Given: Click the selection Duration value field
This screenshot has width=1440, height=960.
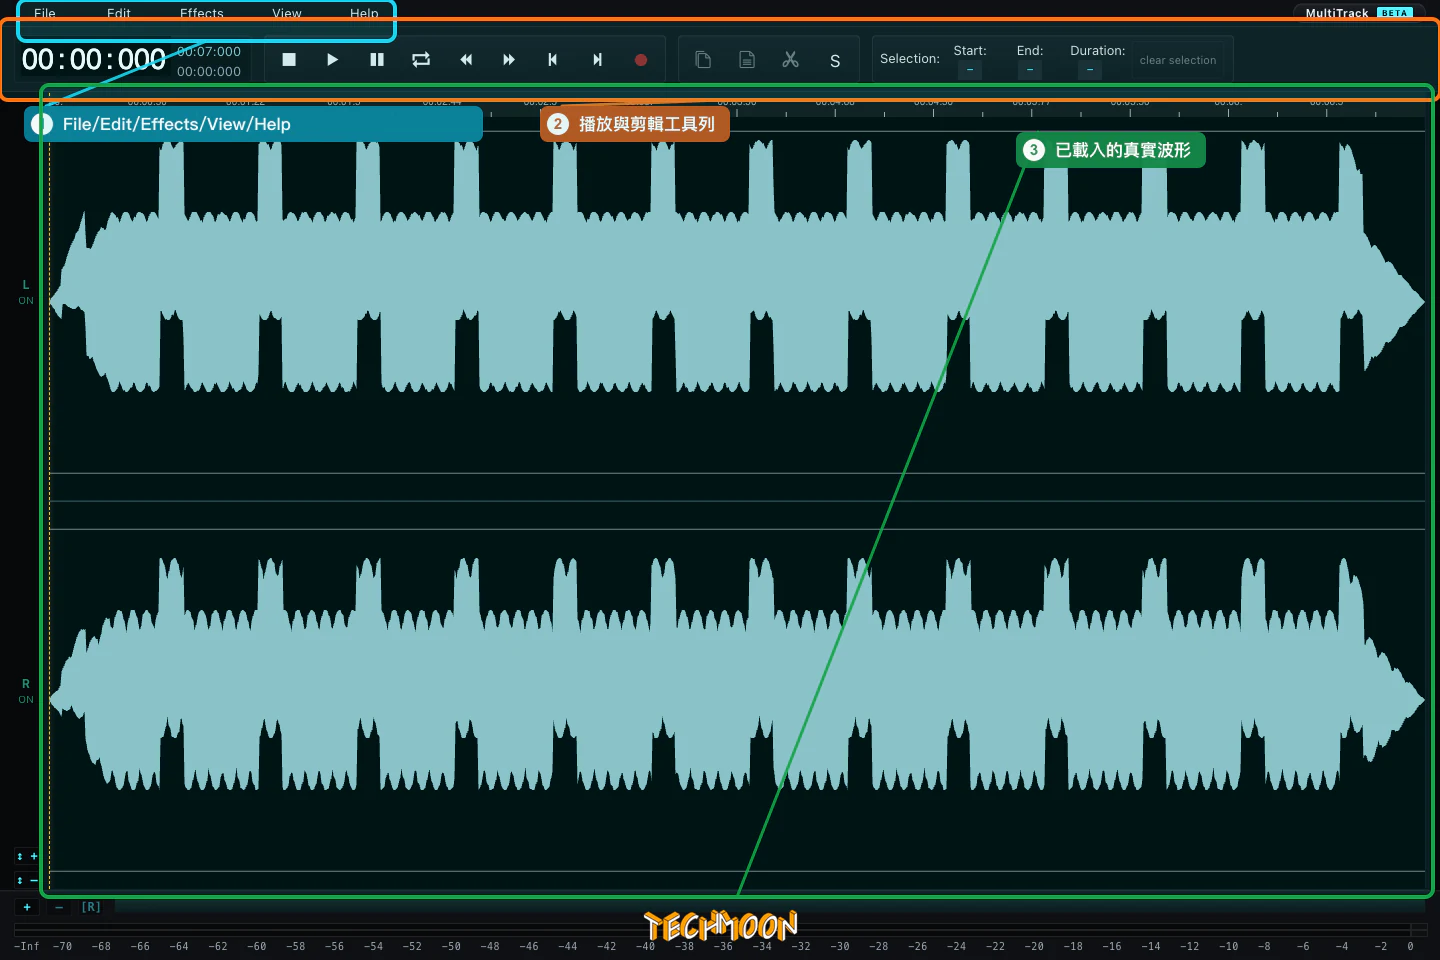Looking at the screenshot, I should 1089,70.
